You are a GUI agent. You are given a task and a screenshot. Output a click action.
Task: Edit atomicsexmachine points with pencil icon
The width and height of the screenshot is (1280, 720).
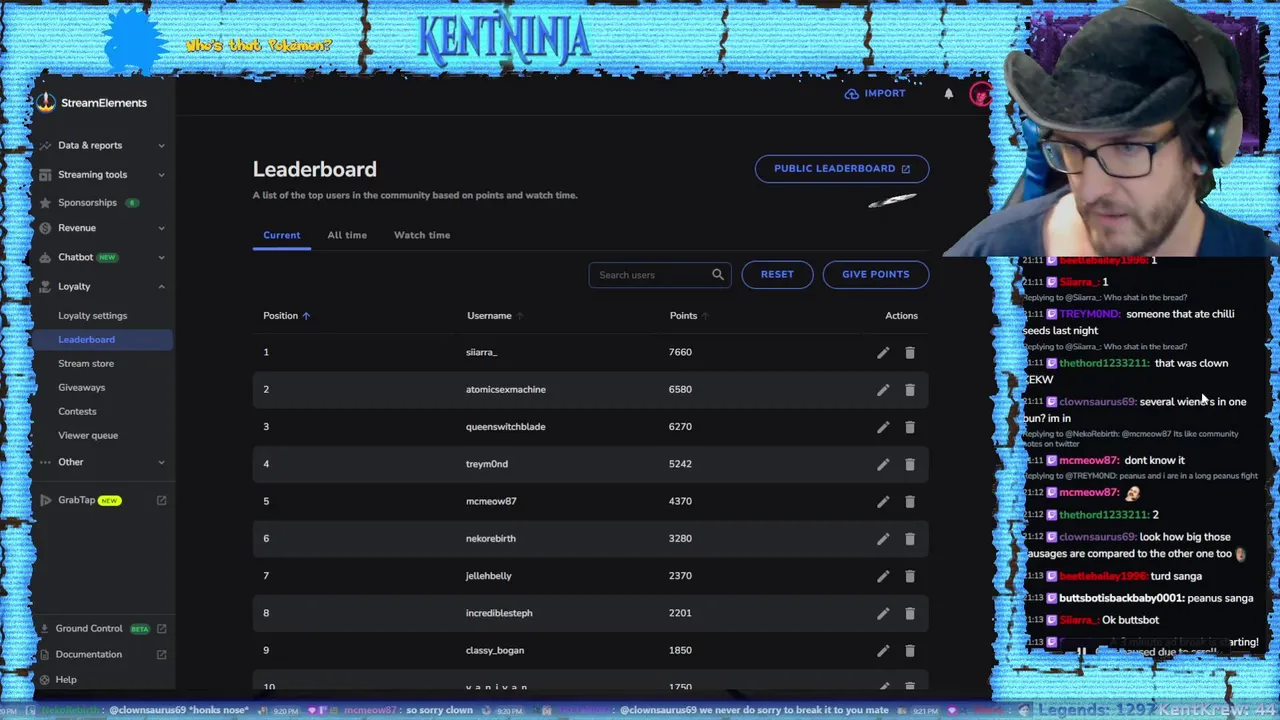pos(883,390)
